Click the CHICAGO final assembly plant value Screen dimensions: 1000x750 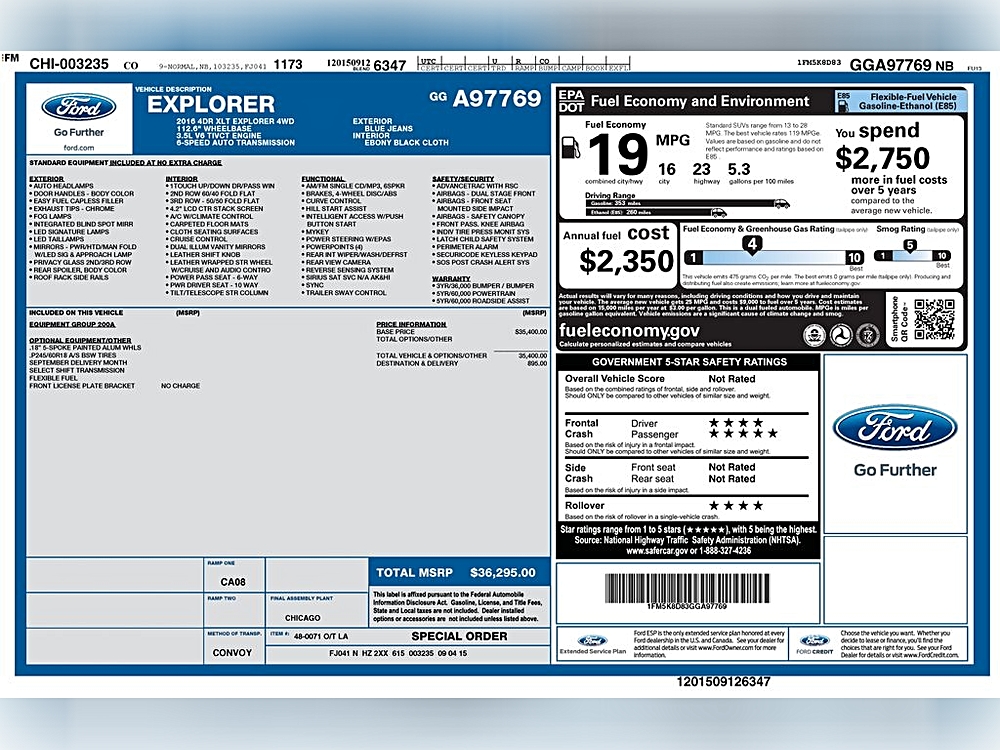click(302, 618)
